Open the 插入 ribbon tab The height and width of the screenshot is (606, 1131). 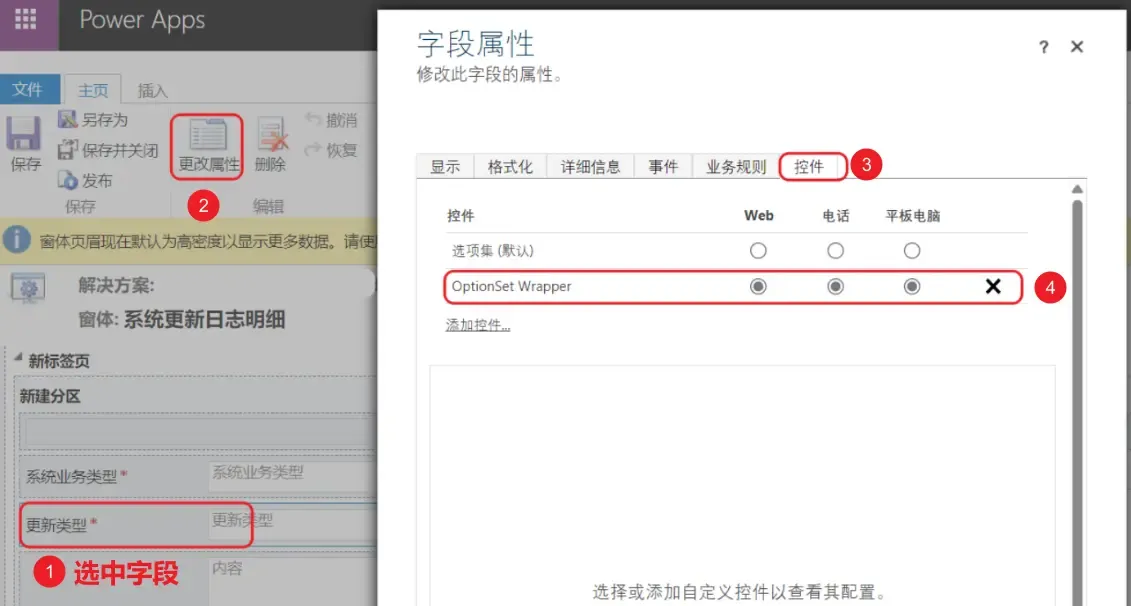[151, 89]
